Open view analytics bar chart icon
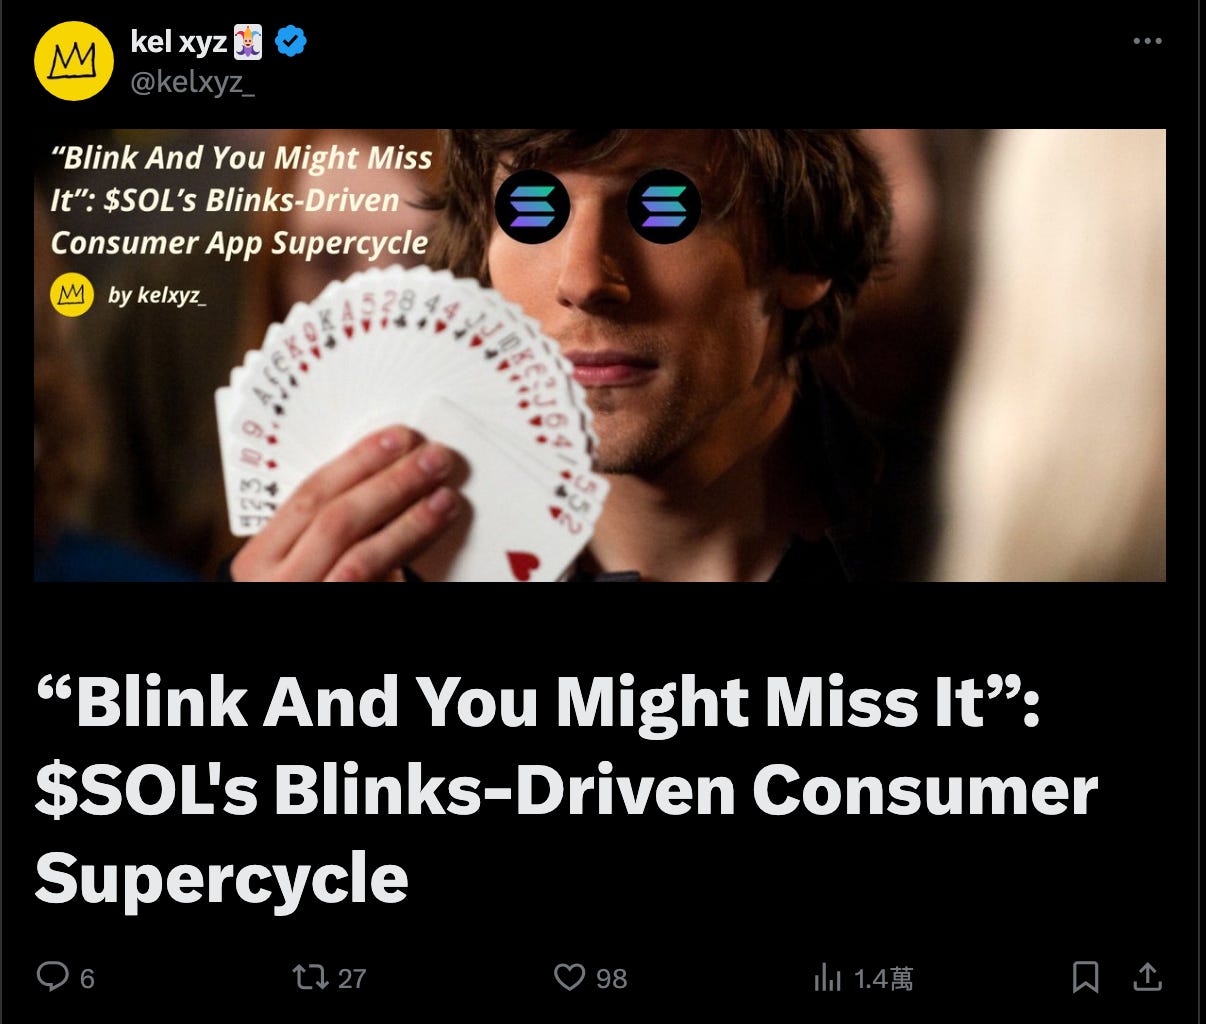 point(827,977)
